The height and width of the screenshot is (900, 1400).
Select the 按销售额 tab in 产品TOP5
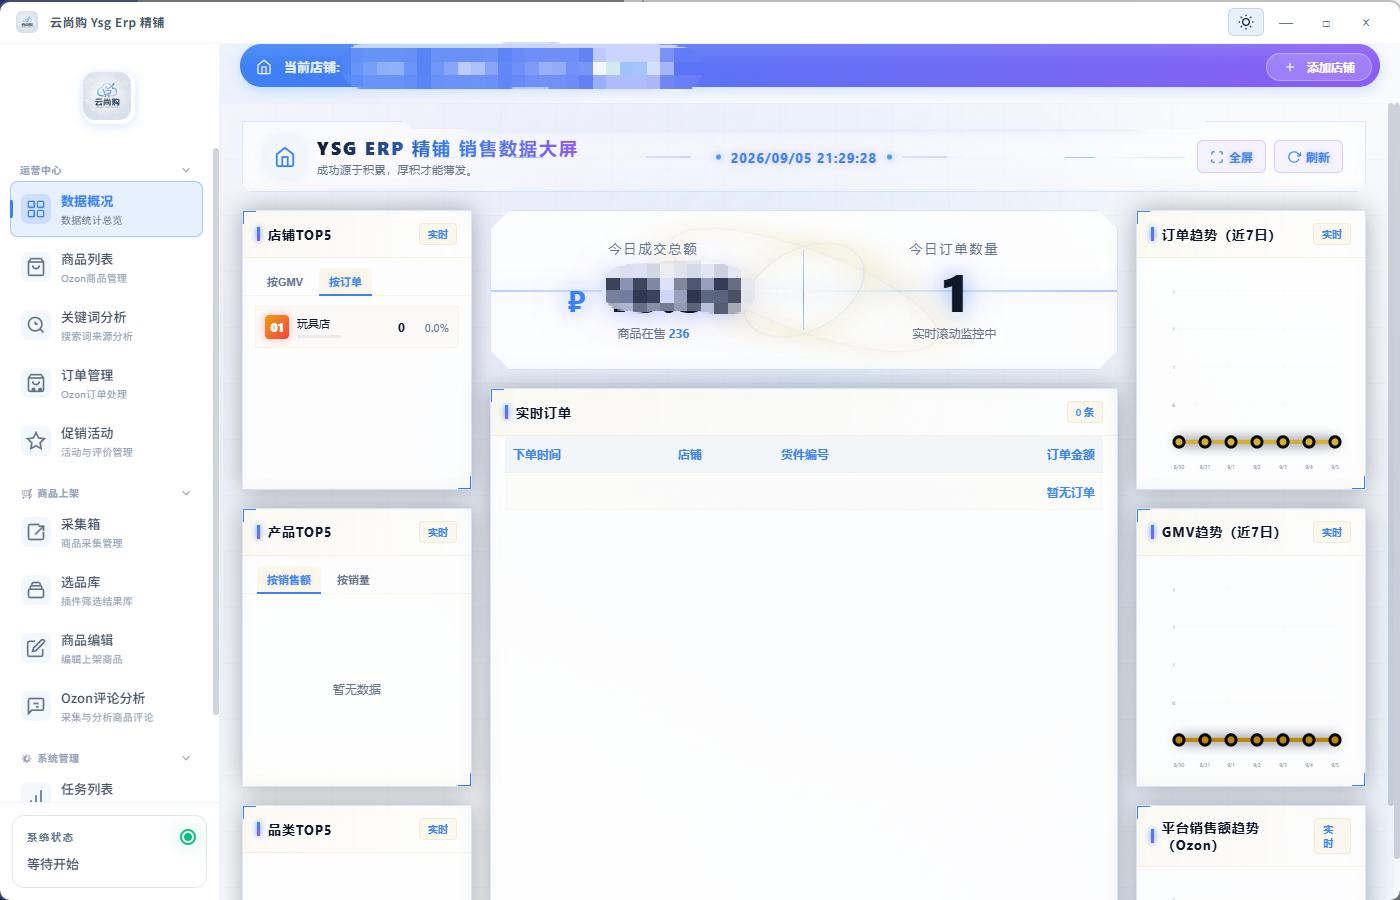pyautogui.click(x=289, y=580)
